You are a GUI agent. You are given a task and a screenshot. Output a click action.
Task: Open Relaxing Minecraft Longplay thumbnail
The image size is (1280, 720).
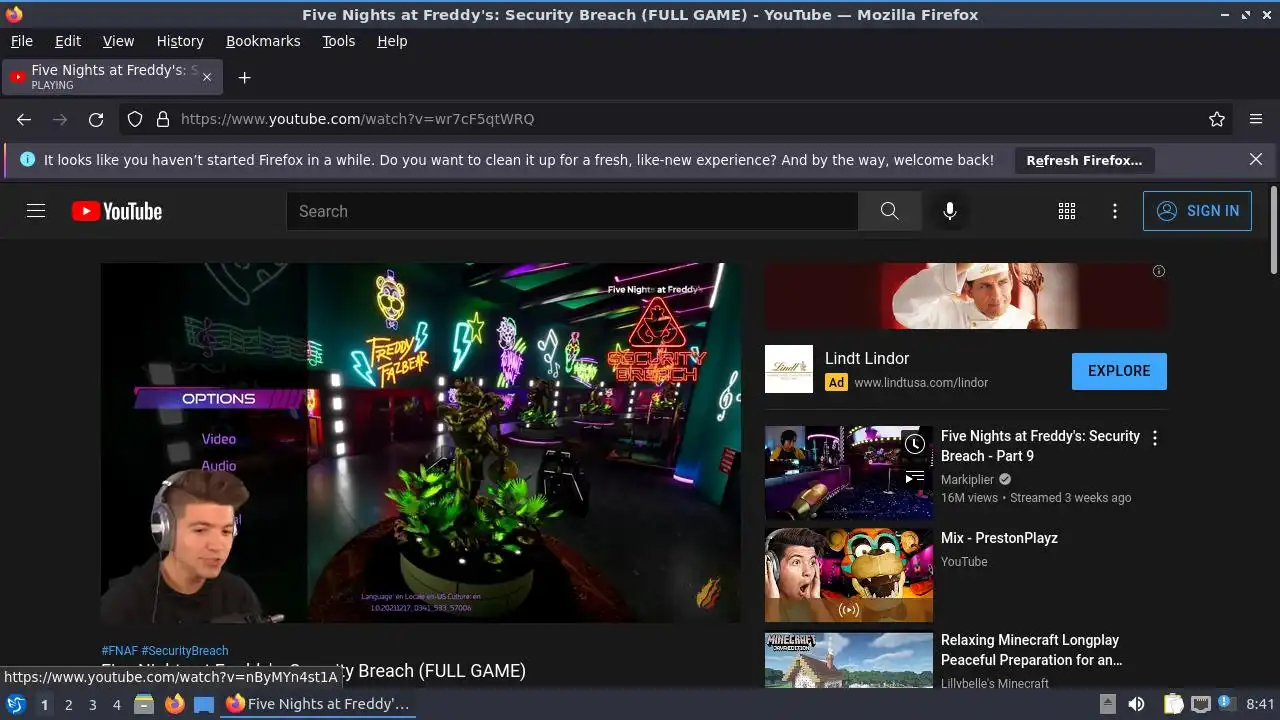tap(849, 660)
